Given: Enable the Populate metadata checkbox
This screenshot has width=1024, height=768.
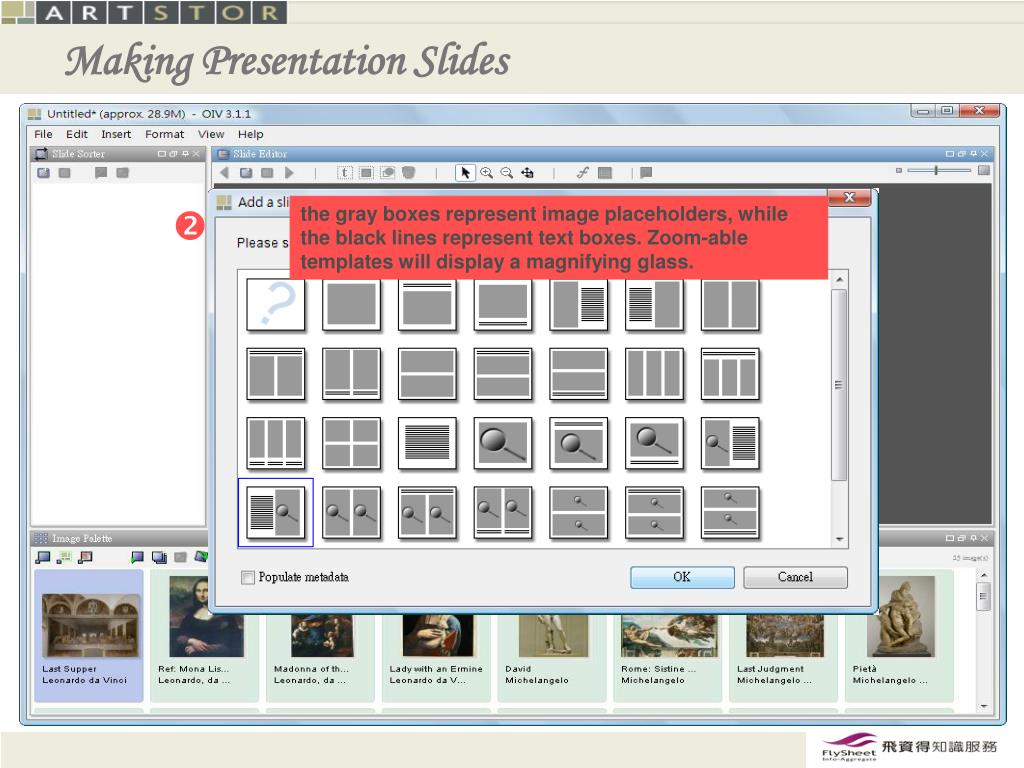Looking at the screenshot, I should pos(248,577).
